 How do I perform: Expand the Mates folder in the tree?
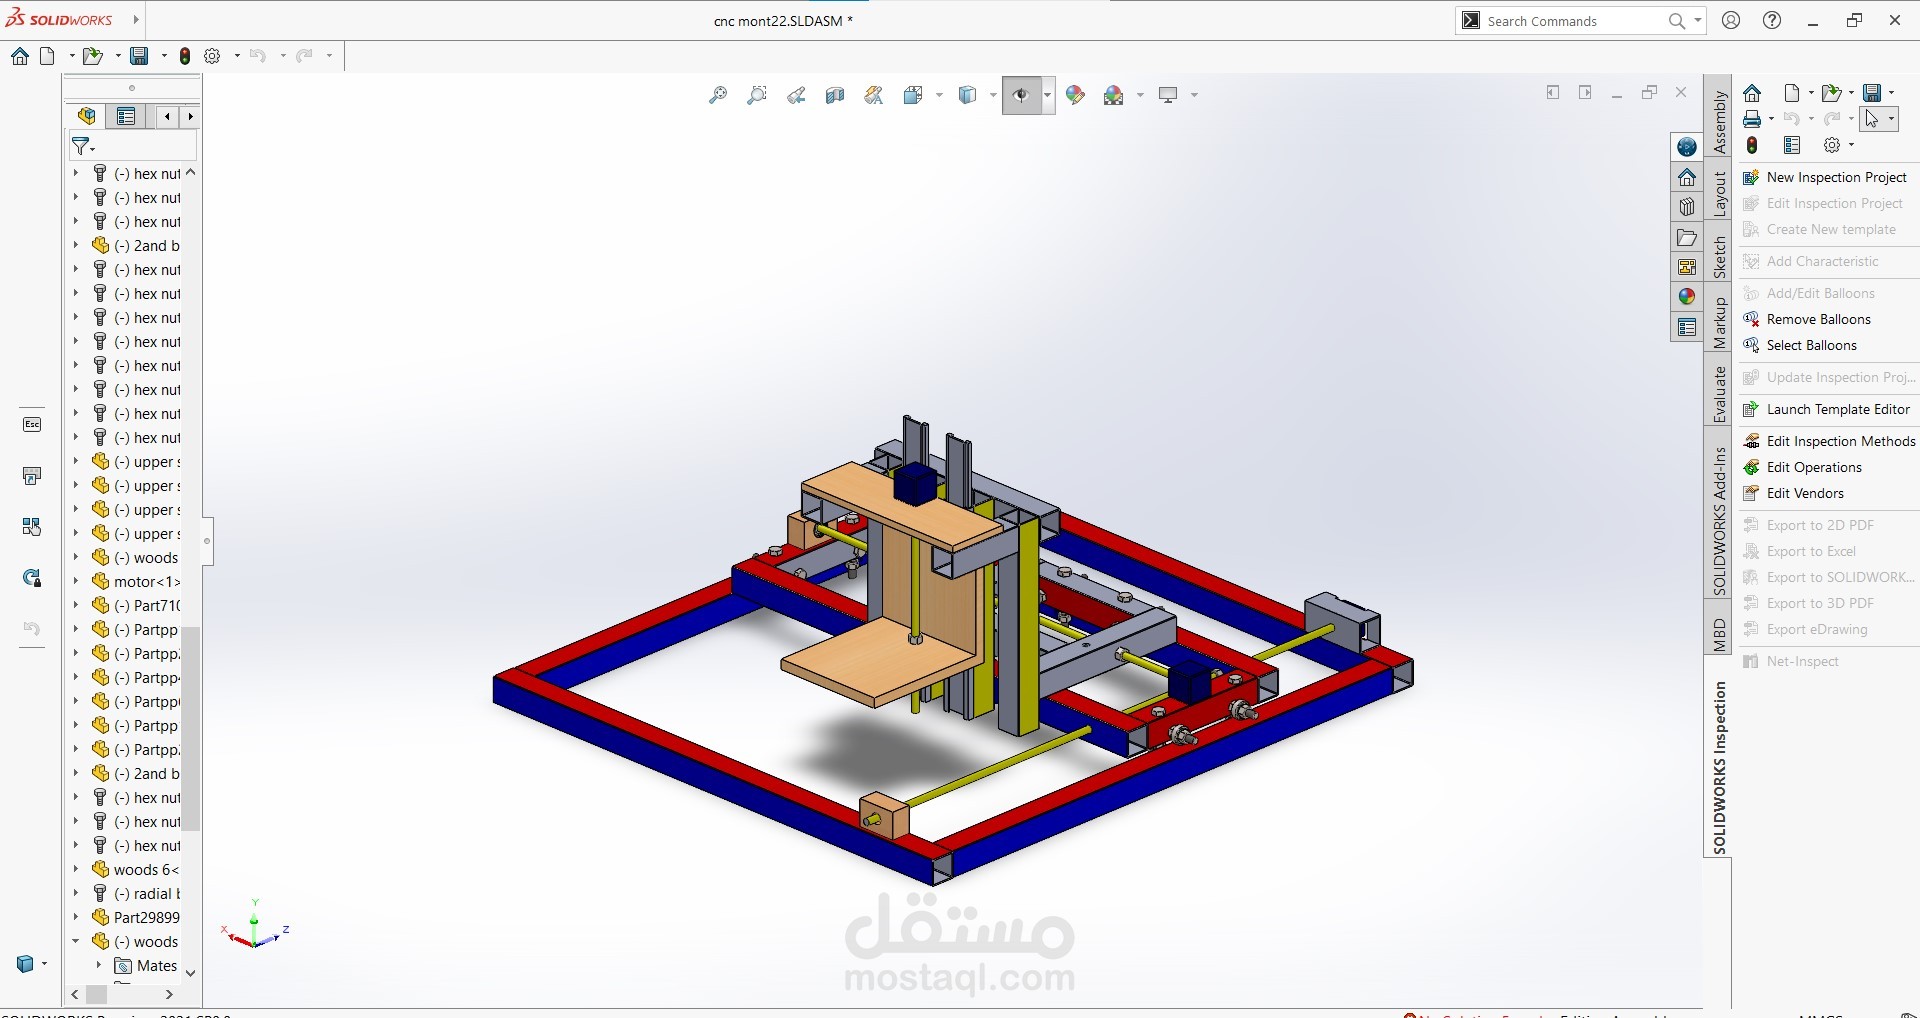[x=99, y=965]
